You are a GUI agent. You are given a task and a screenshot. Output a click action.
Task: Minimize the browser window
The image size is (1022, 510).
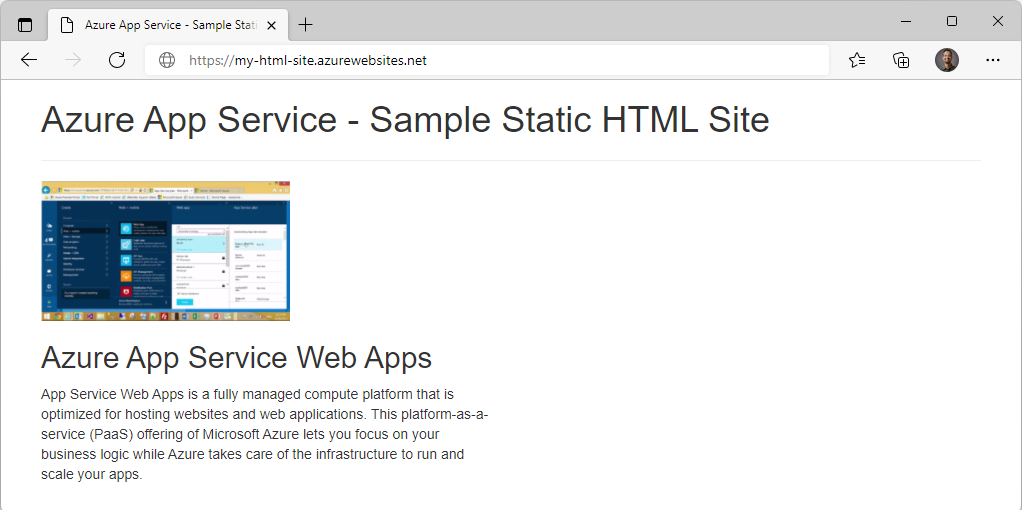(906, 21)
